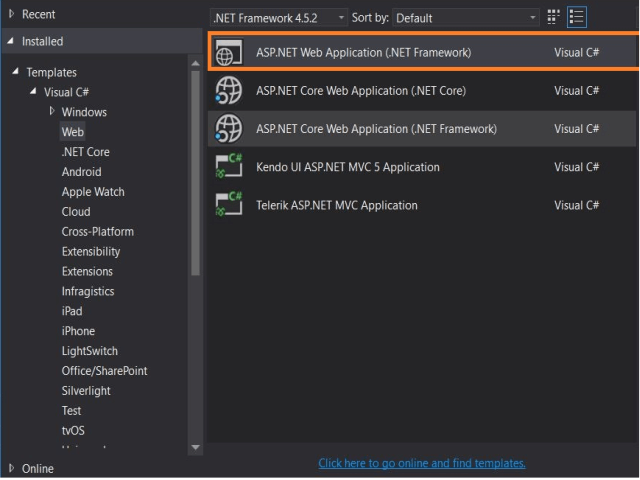Switch to medium icons list view
The height and width of the screenshot is (480, 640).
tap(577, 18)
